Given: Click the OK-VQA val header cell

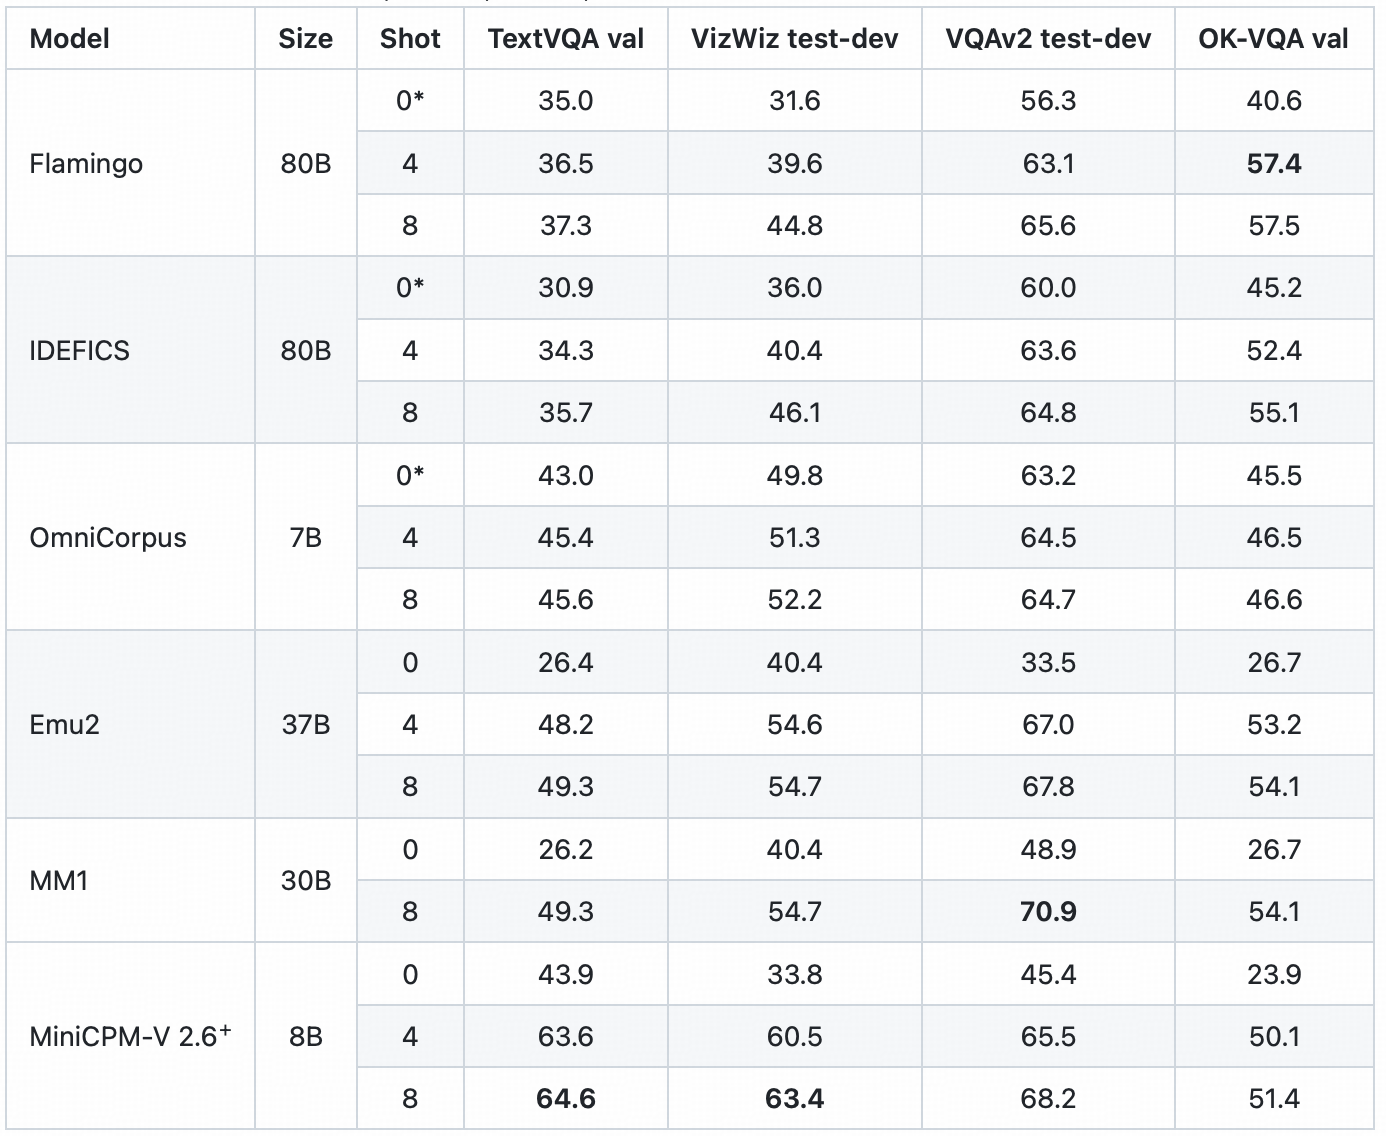Looking at the screenshot, I should point(1273,39).
